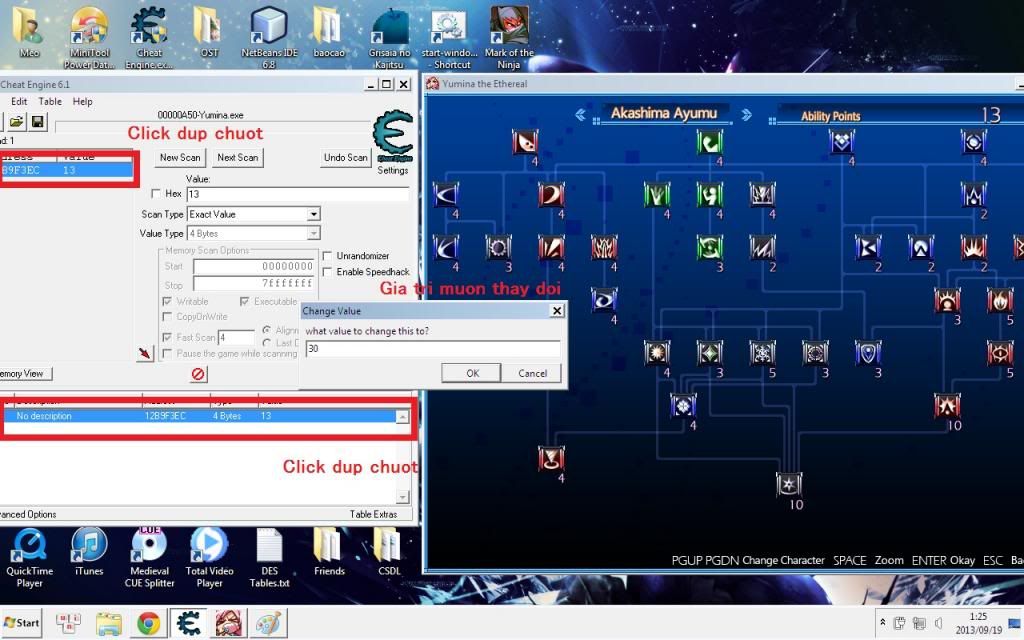Click the Next Scan button
Screen dimensions: 1024x640
click(x=238, y=157)
